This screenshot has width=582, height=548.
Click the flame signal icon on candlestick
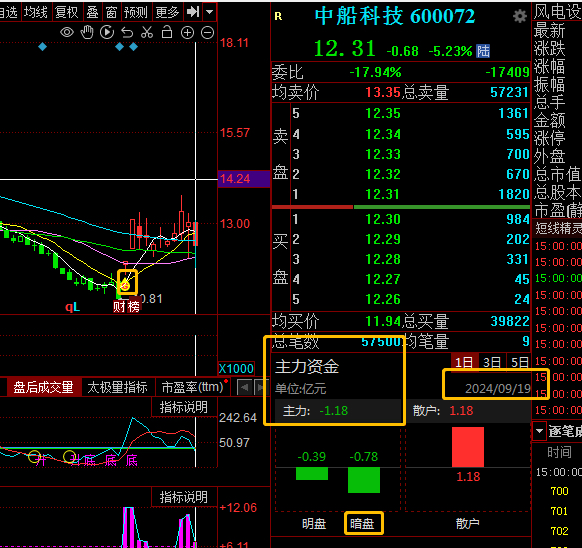click(x=125, y=284)
